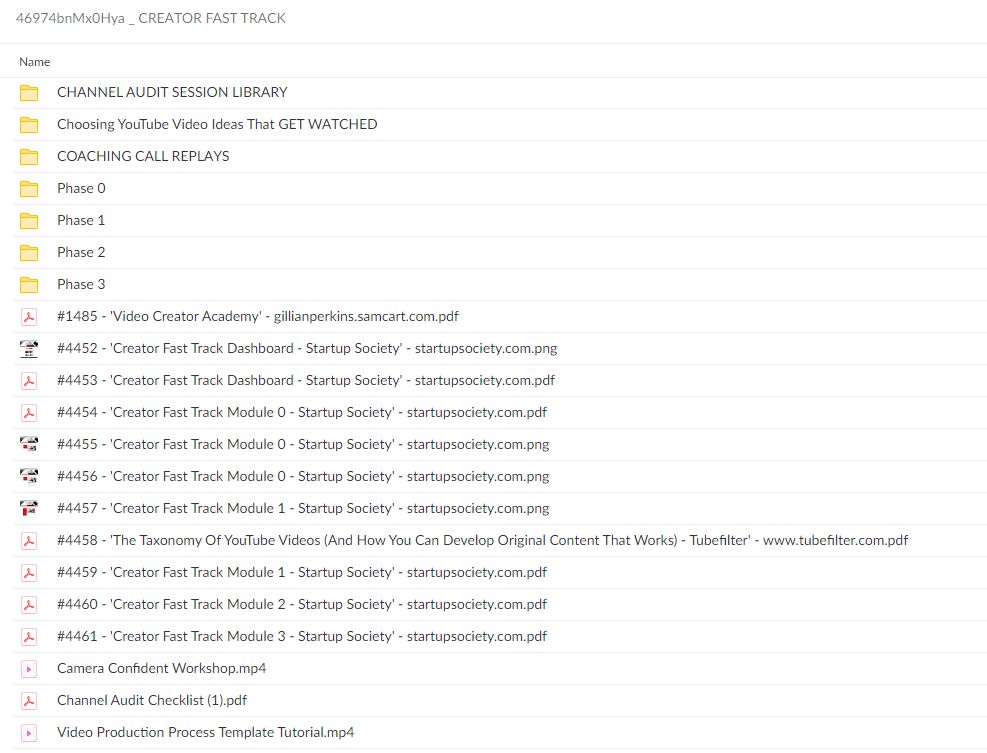Click PDF icon for #4459 Module 1
This screenshot has width=987, height=753.
point(28,573)
